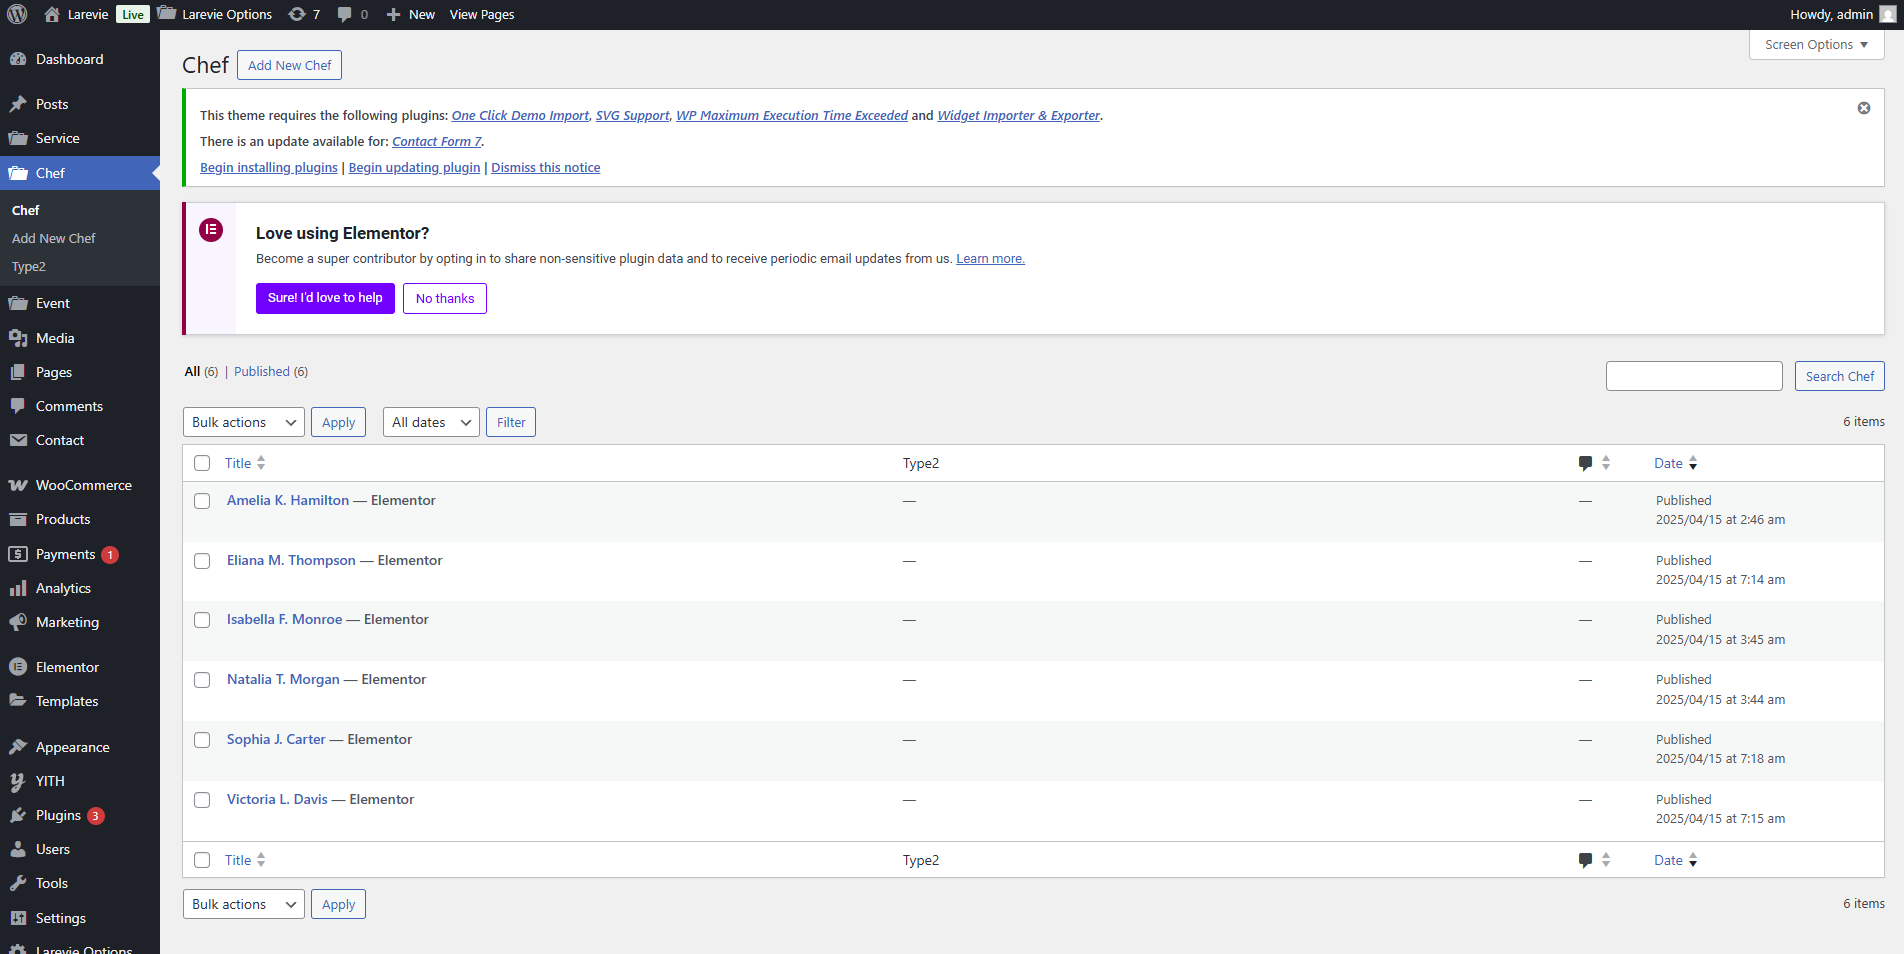Dismiss the plugin notice with X icon

point(1864,108)
